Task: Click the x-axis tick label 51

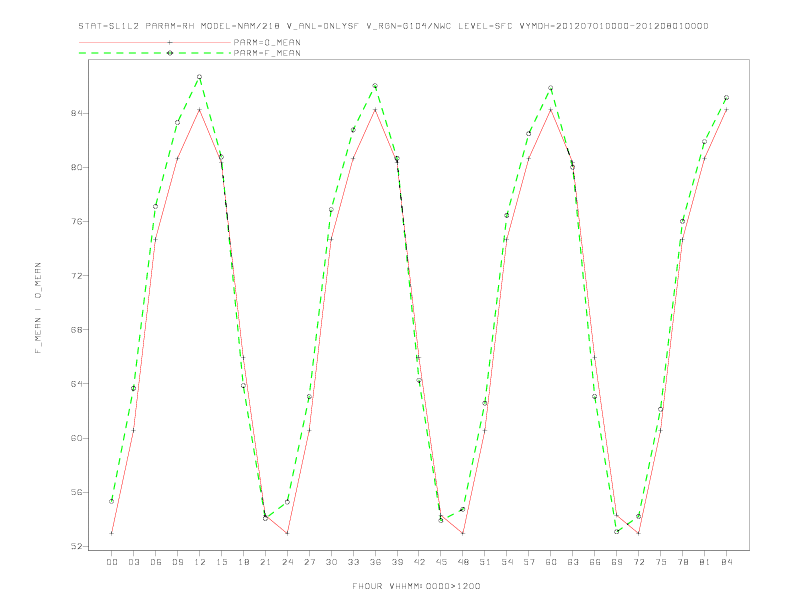Action: [485, 562]
